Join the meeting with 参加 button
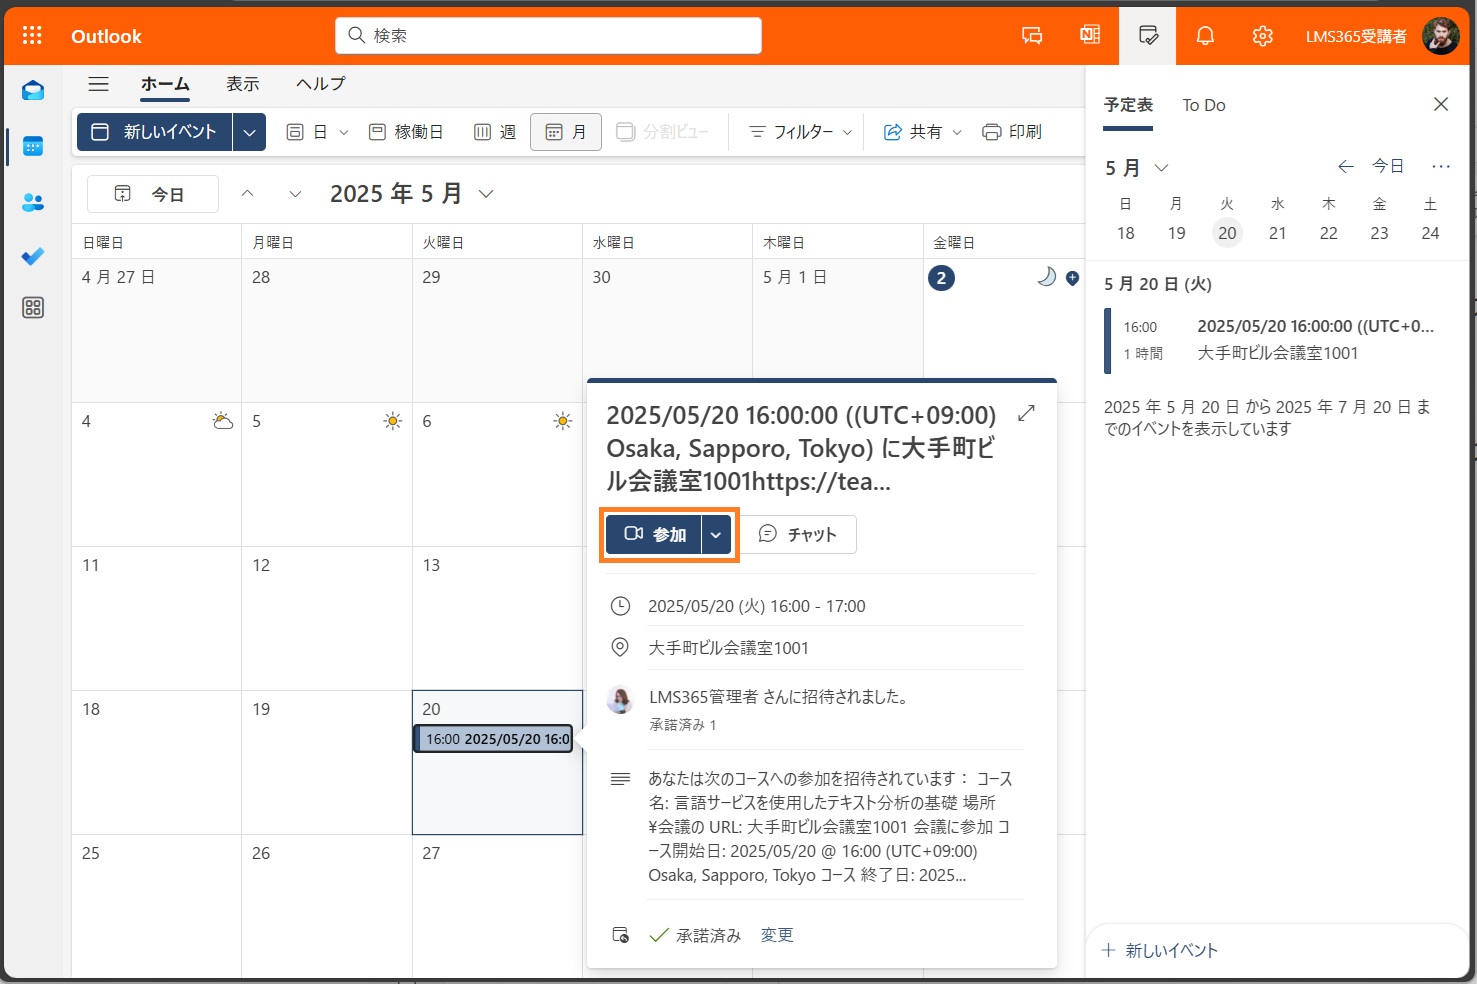The height and width of the screenshot is (984, 1477). pyautogui.click(x=654, y=535)
